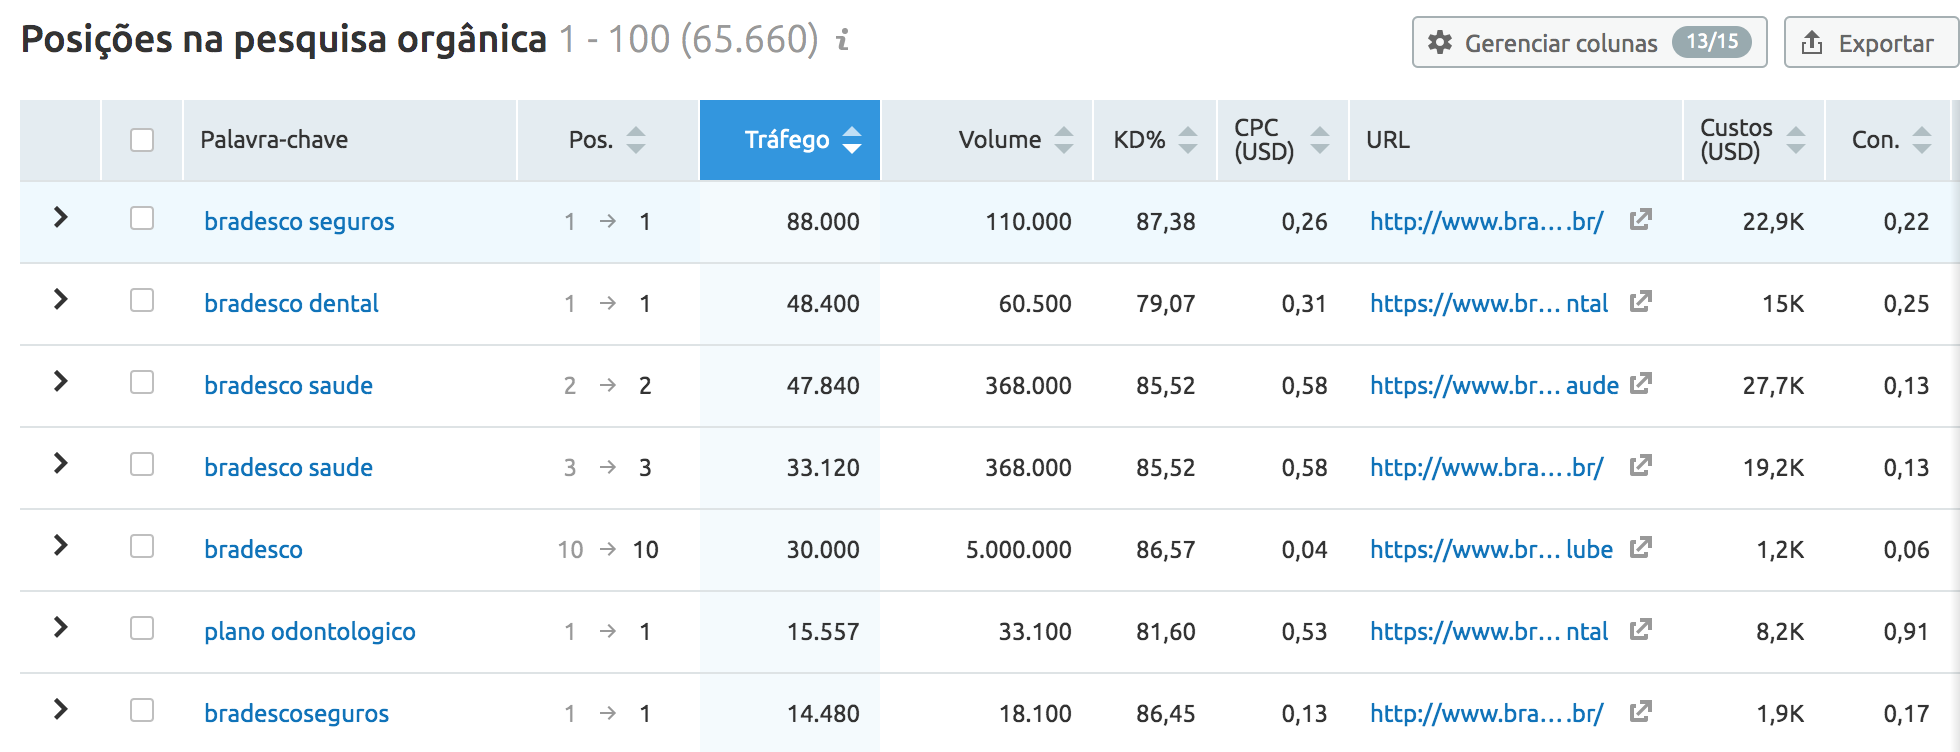Check the bradescoseguros row checkbox
Image resolution: width=1960 pixels, height=752 pixels.
coord(142,710)
